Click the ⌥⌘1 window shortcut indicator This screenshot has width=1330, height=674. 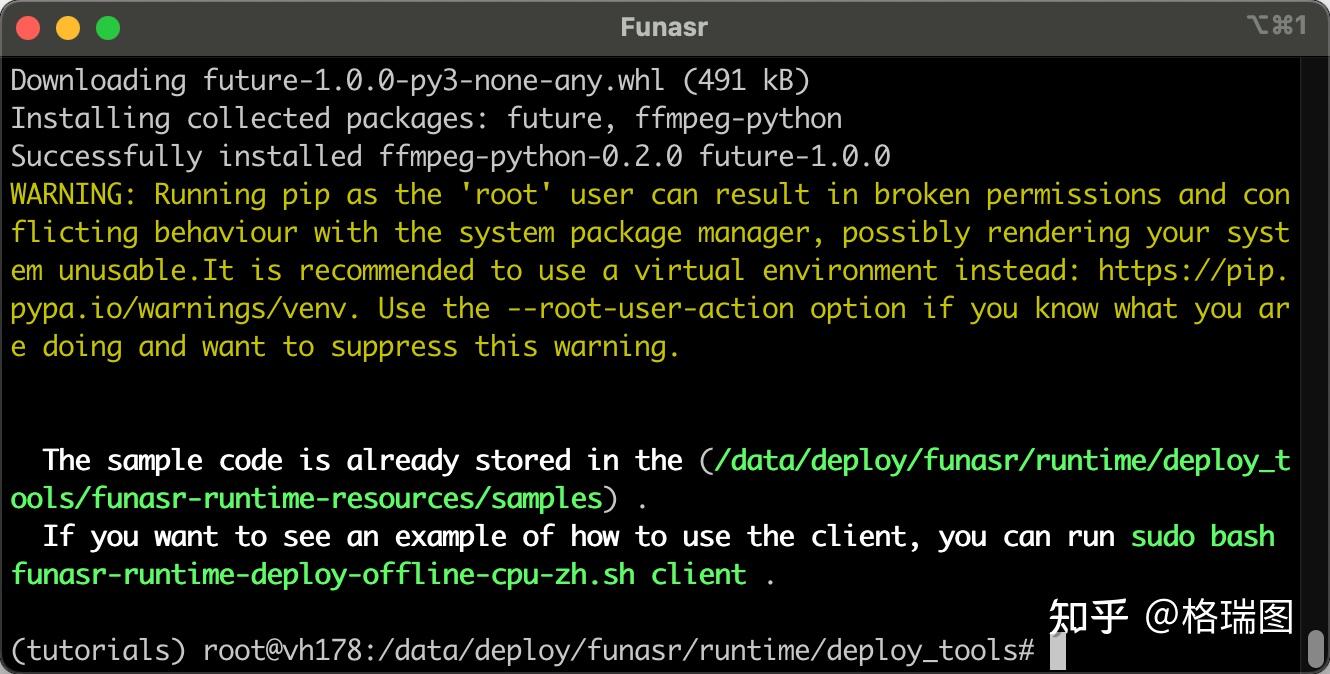[x=1276, y=26]
